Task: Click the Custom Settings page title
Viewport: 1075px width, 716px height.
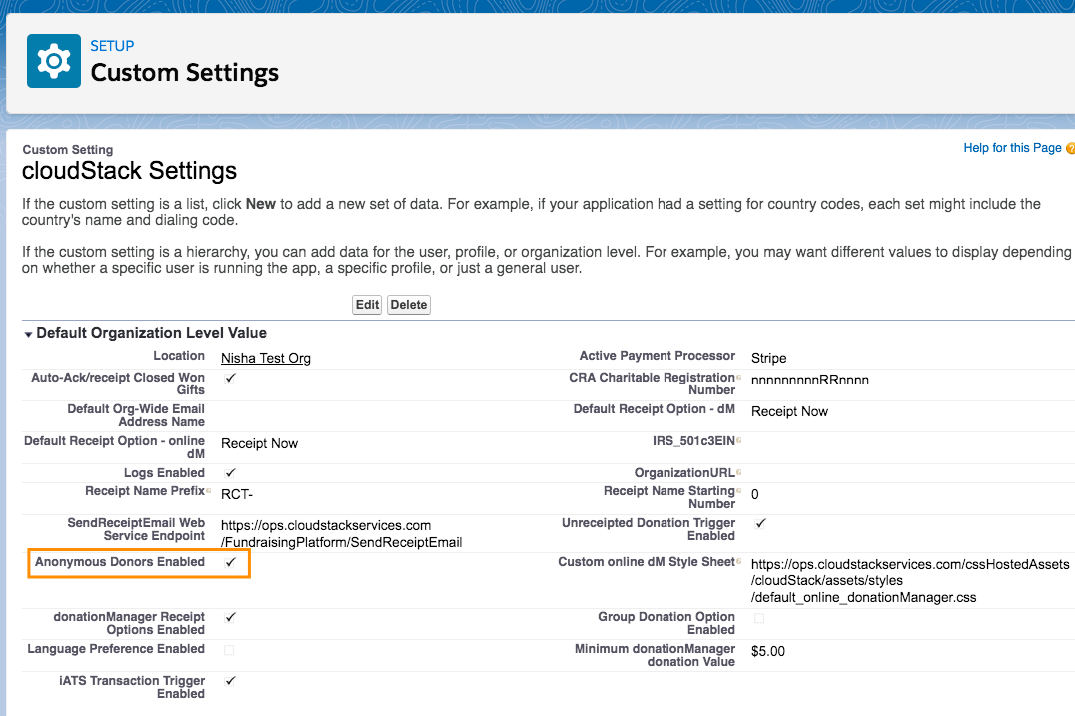Action: click(x=184, y=73)
